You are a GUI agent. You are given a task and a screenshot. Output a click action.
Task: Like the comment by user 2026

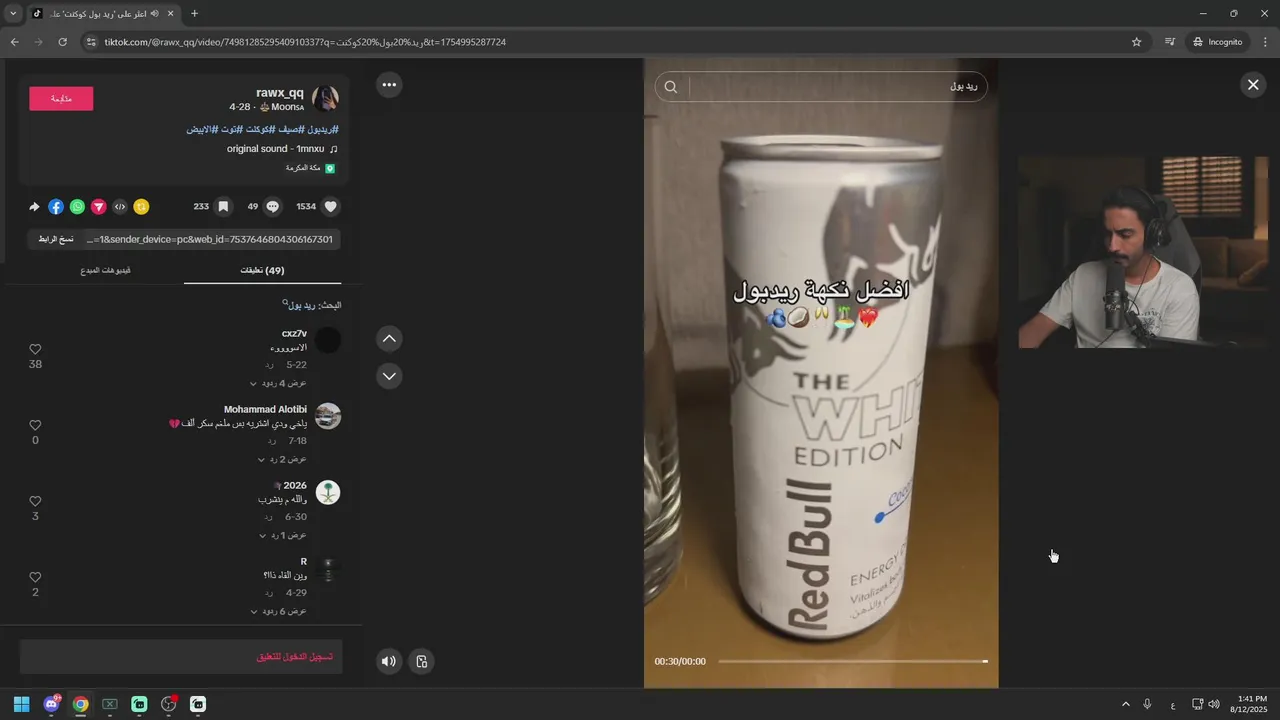tap(35, 501)
